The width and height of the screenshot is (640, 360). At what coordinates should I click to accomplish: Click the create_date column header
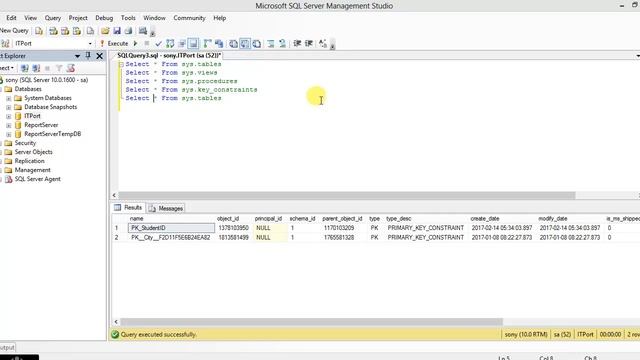pos(485,219)
